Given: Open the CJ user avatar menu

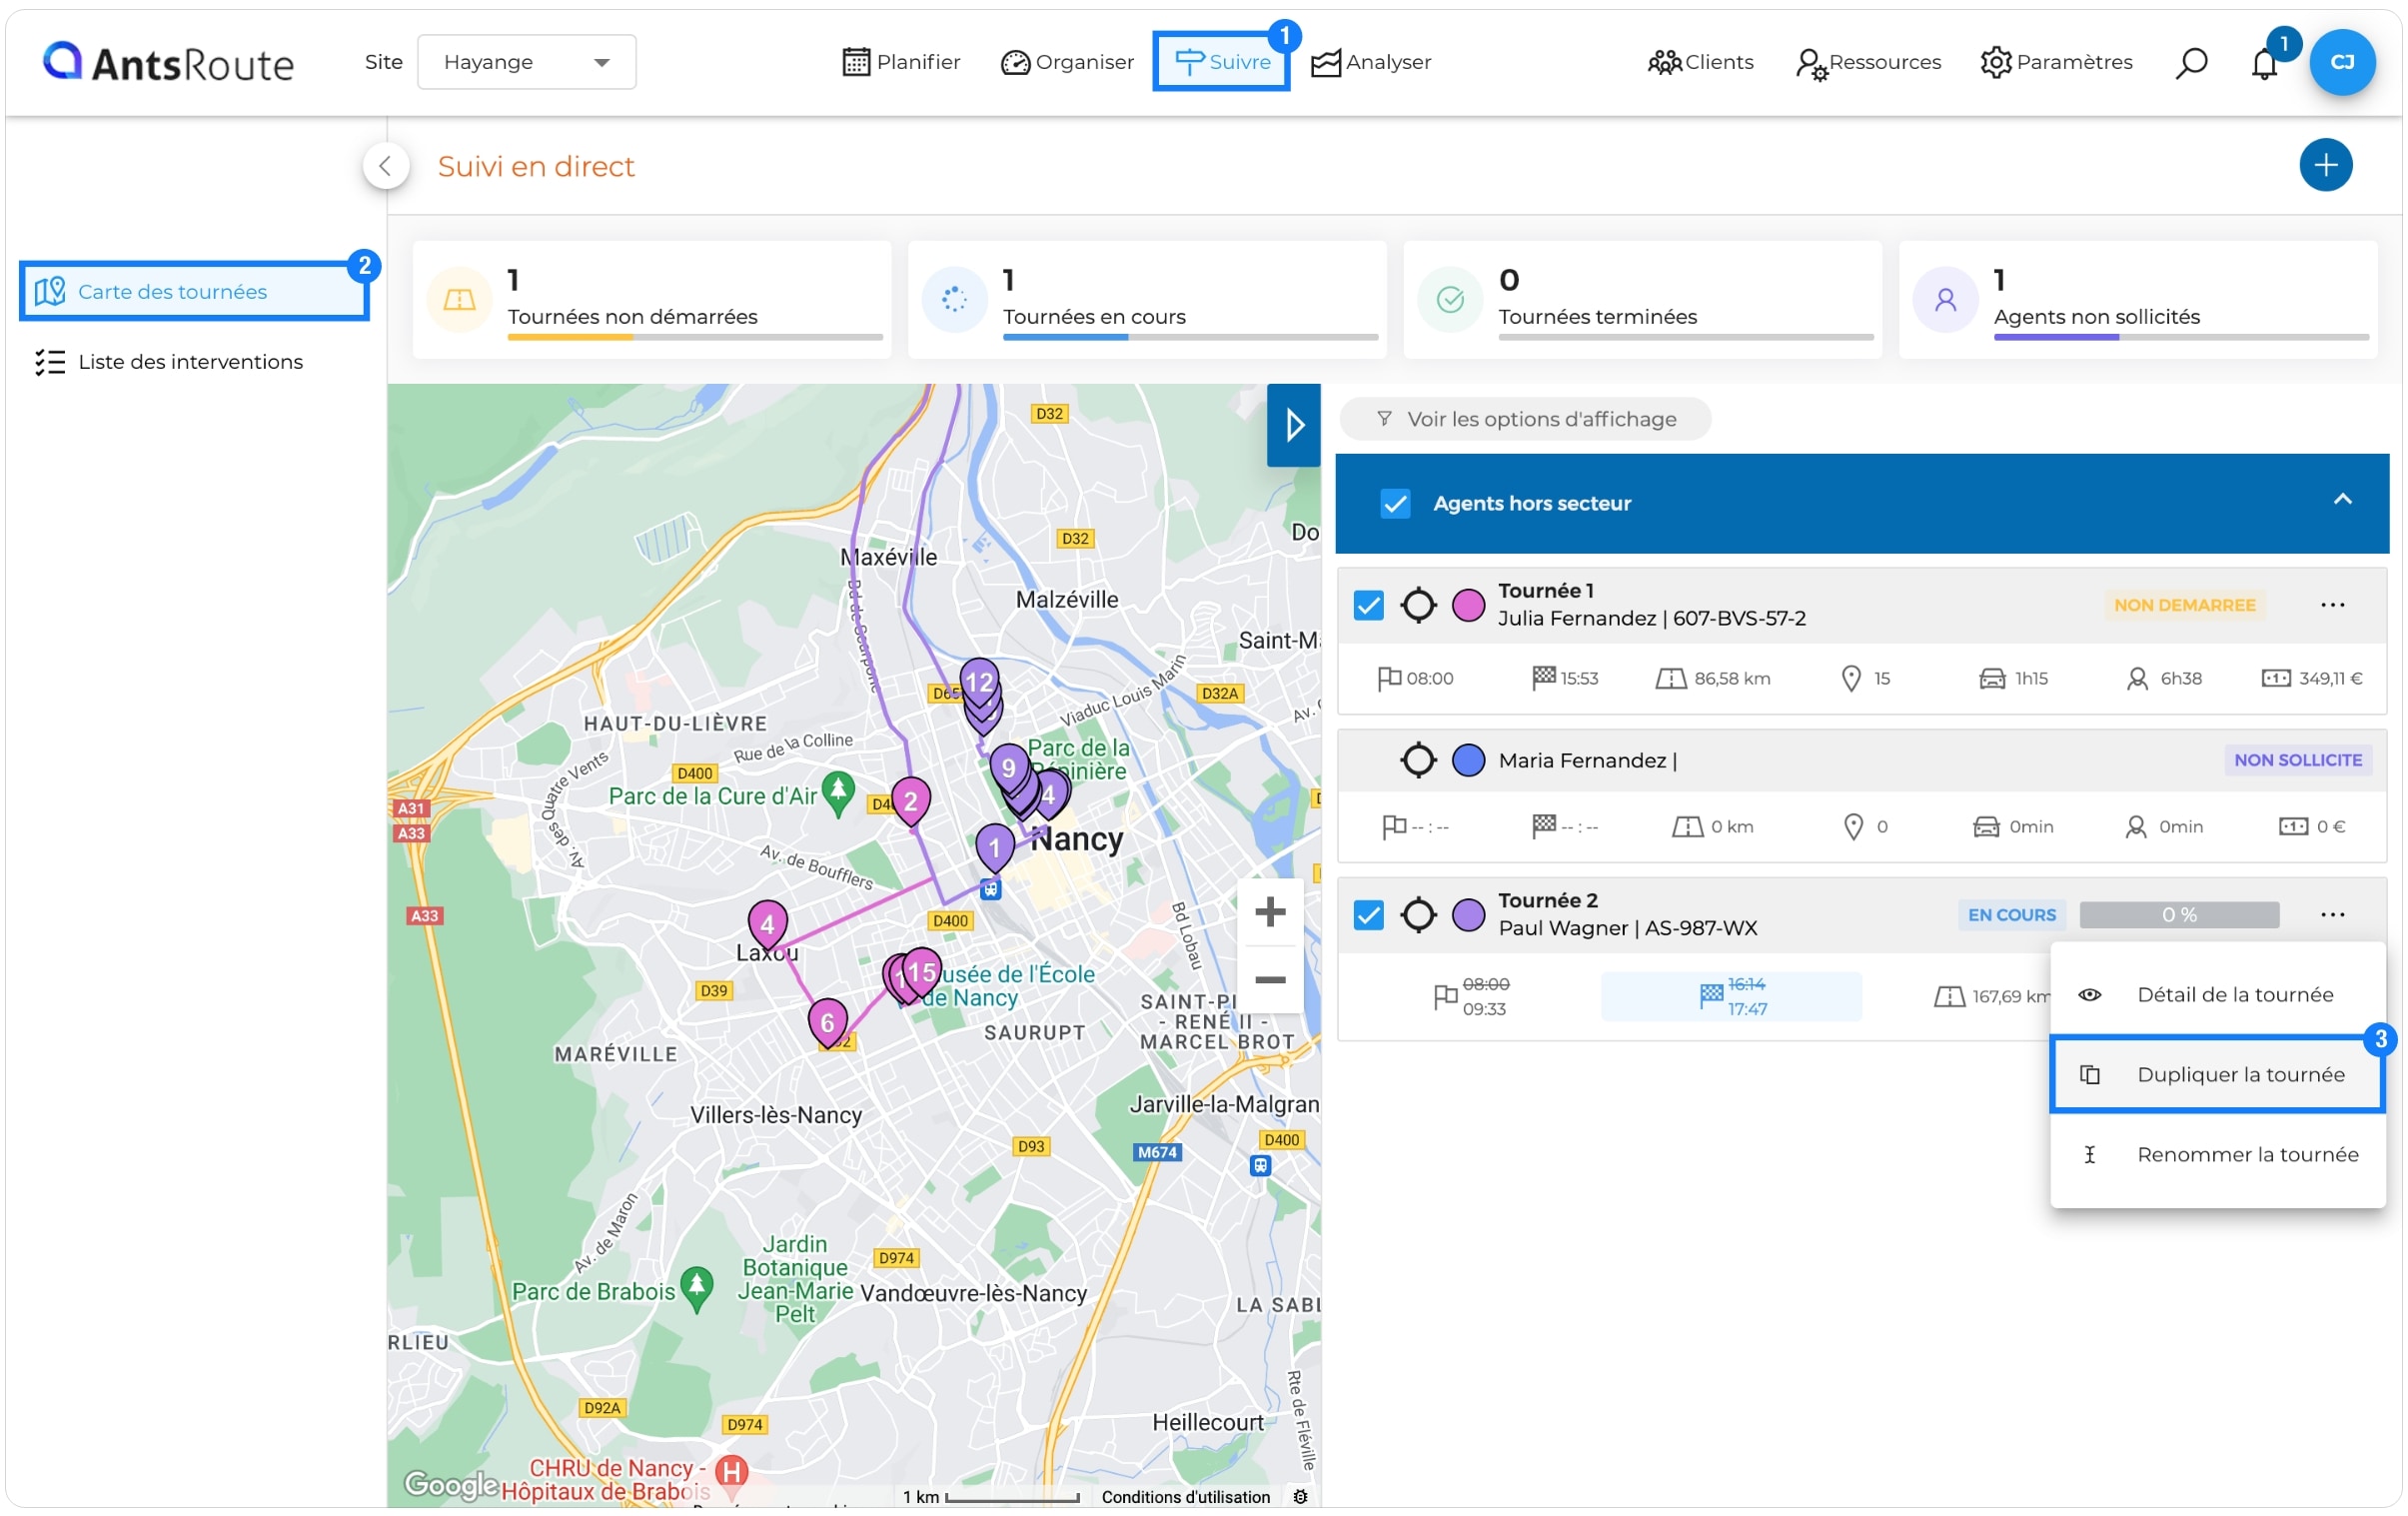Looking at the screenshot, I should tap(2342, 62).
